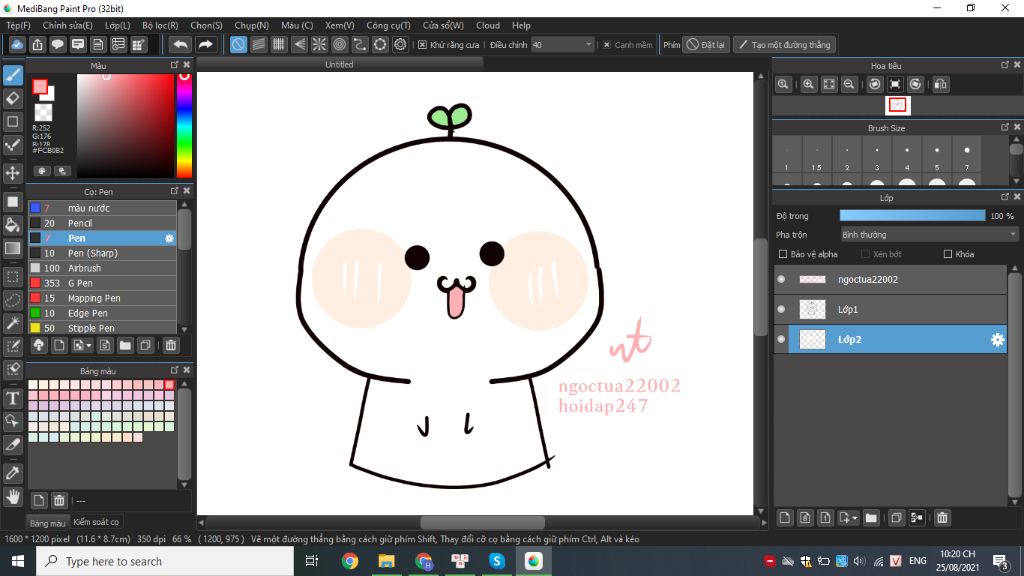Zoom out on the navigator panel
Screen dimensions: 1024x576
click(x=849, y=84)
